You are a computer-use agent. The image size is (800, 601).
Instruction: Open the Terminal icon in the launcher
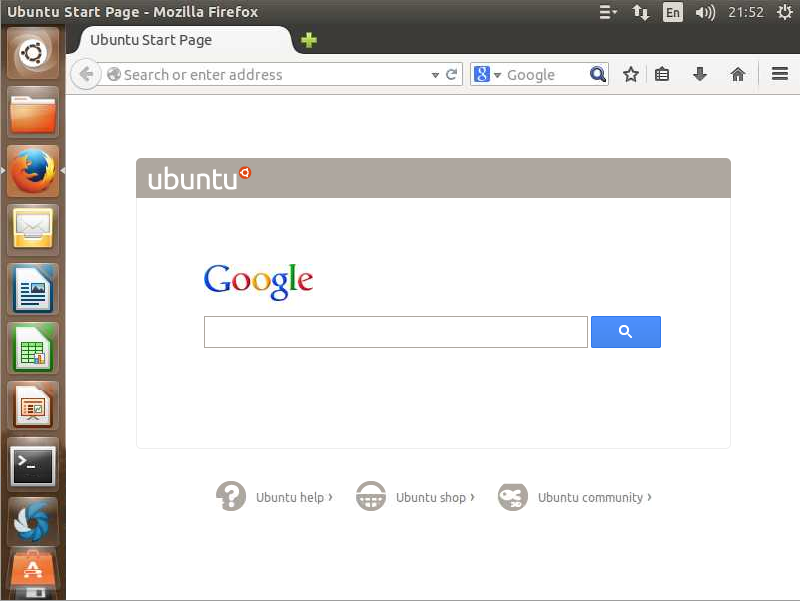click(33, 465)
